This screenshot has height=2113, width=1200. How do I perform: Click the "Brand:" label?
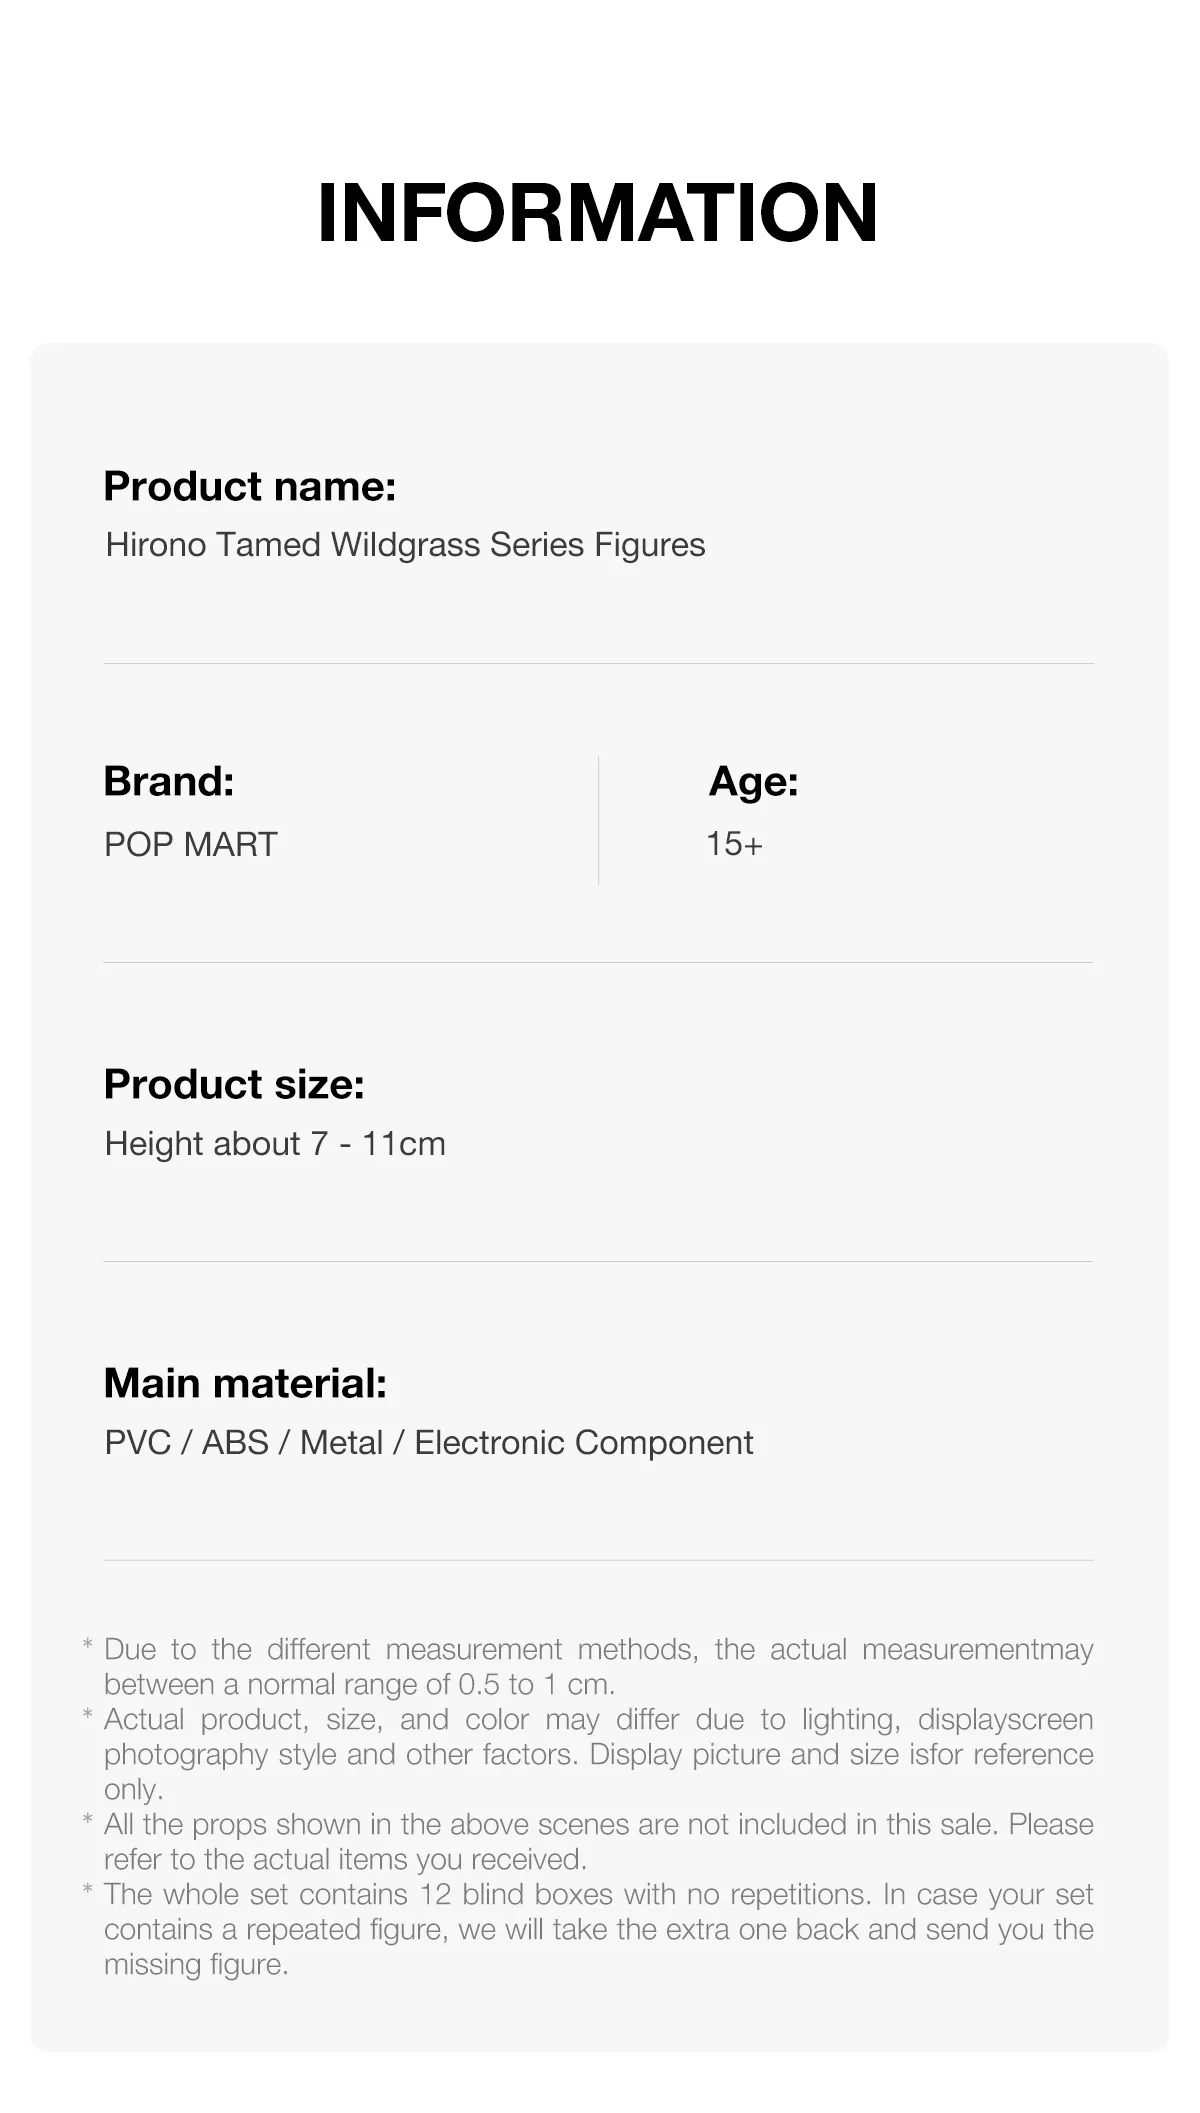(x=169, y=781)
